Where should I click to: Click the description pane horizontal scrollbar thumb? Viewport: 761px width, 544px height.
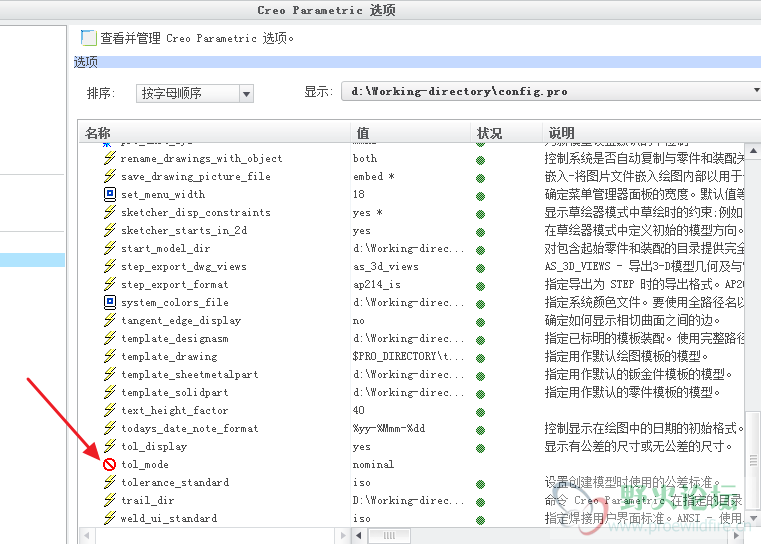pyautogui.click(x=389, y=536)
